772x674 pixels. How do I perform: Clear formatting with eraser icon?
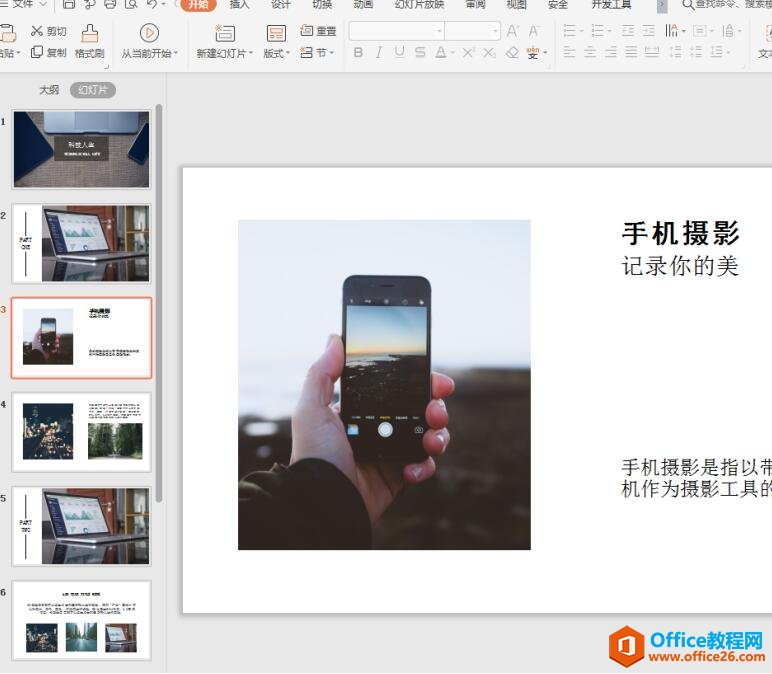coord(512,52)
